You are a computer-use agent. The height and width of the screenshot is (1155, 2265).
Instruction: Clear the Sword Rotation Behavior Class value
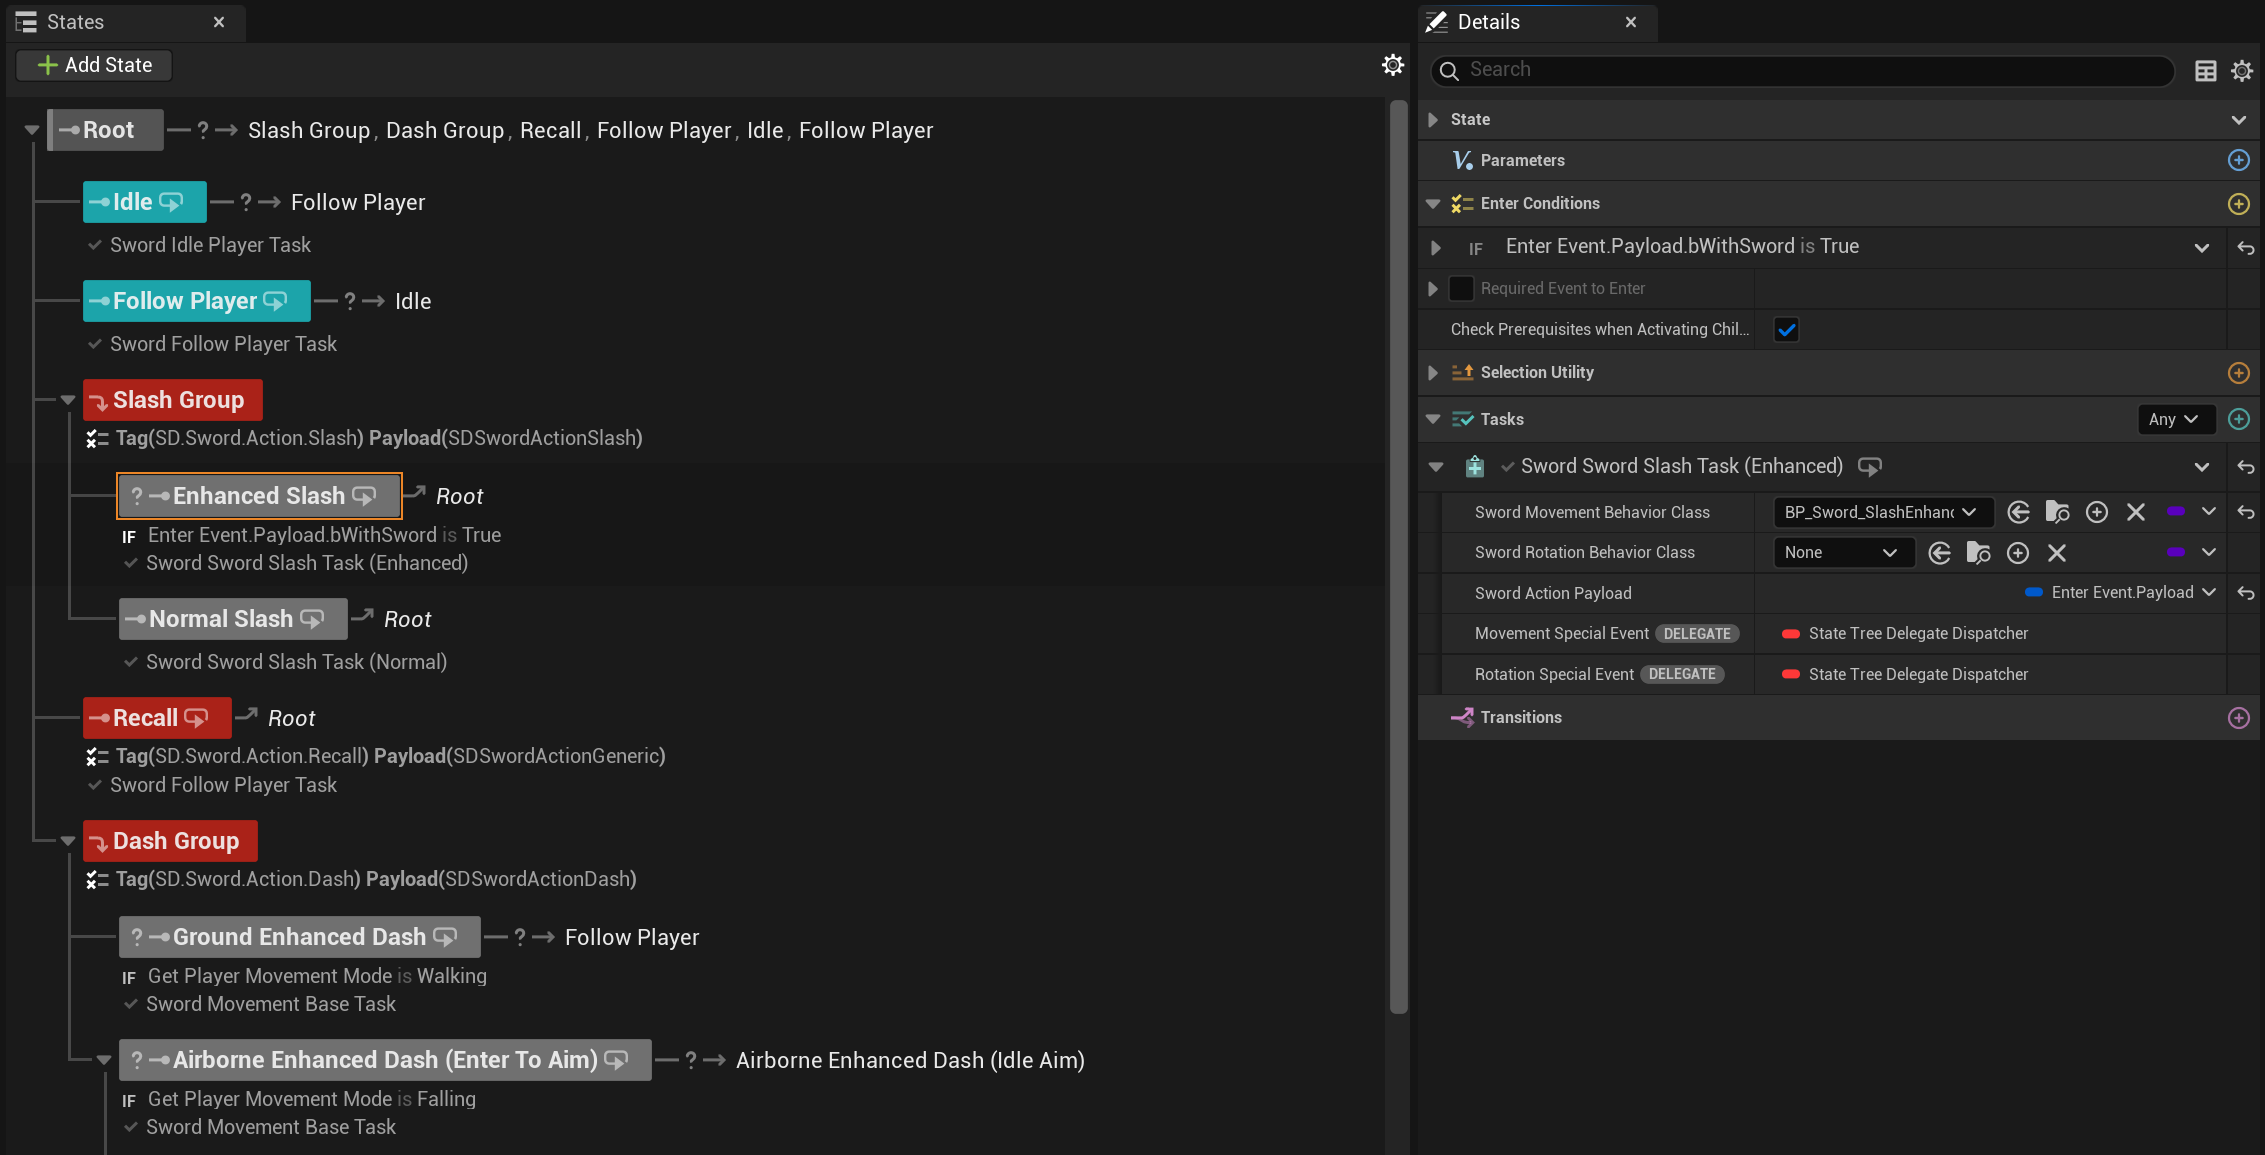coord(2056,553)
